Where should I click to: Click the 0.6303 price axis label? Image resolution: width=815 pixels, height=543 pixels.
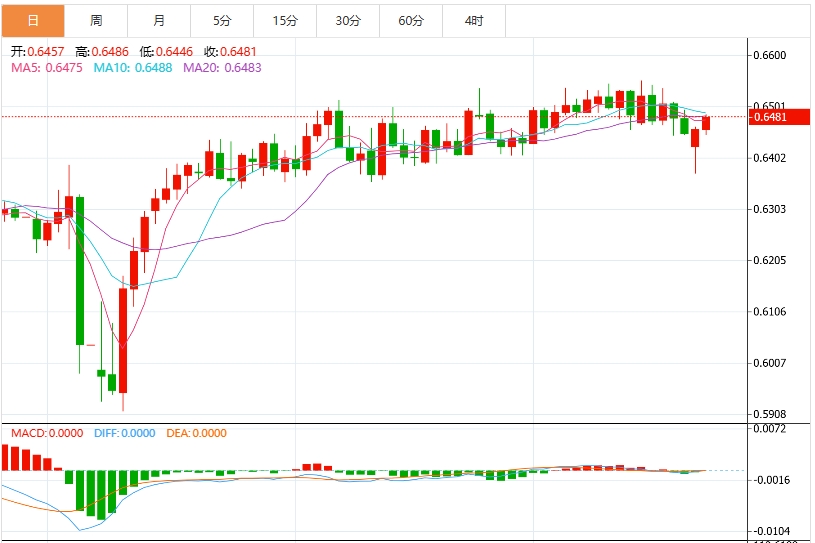(x=770, y=209)
